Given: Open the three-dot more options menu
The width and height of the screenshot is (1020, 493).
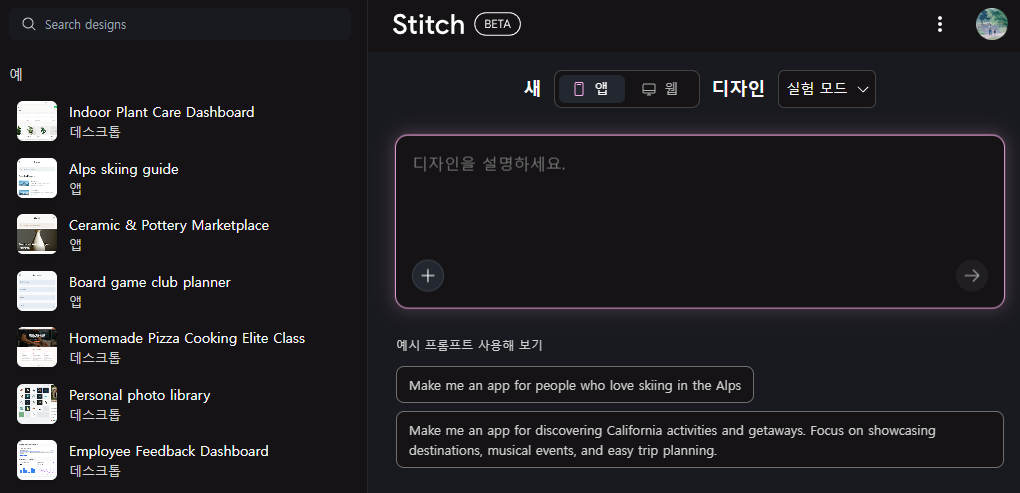Looking at the screenshot, I should click(x=939, y=24).
